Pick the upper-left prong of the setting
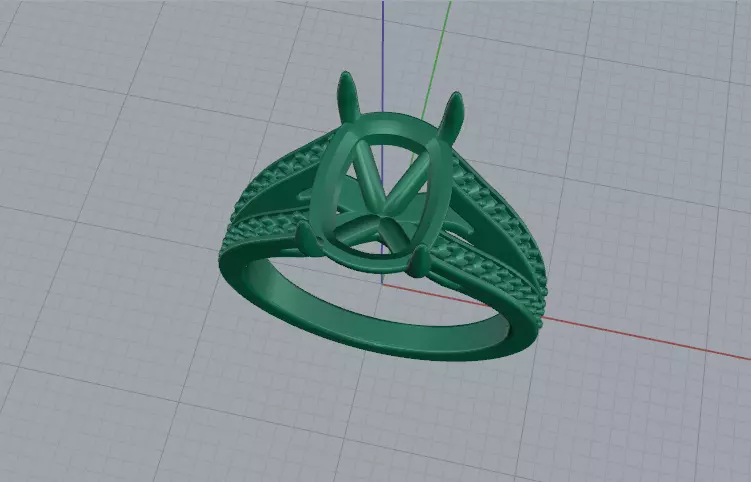The height and width of the screenshot is (482, 751). pos(349,97)
